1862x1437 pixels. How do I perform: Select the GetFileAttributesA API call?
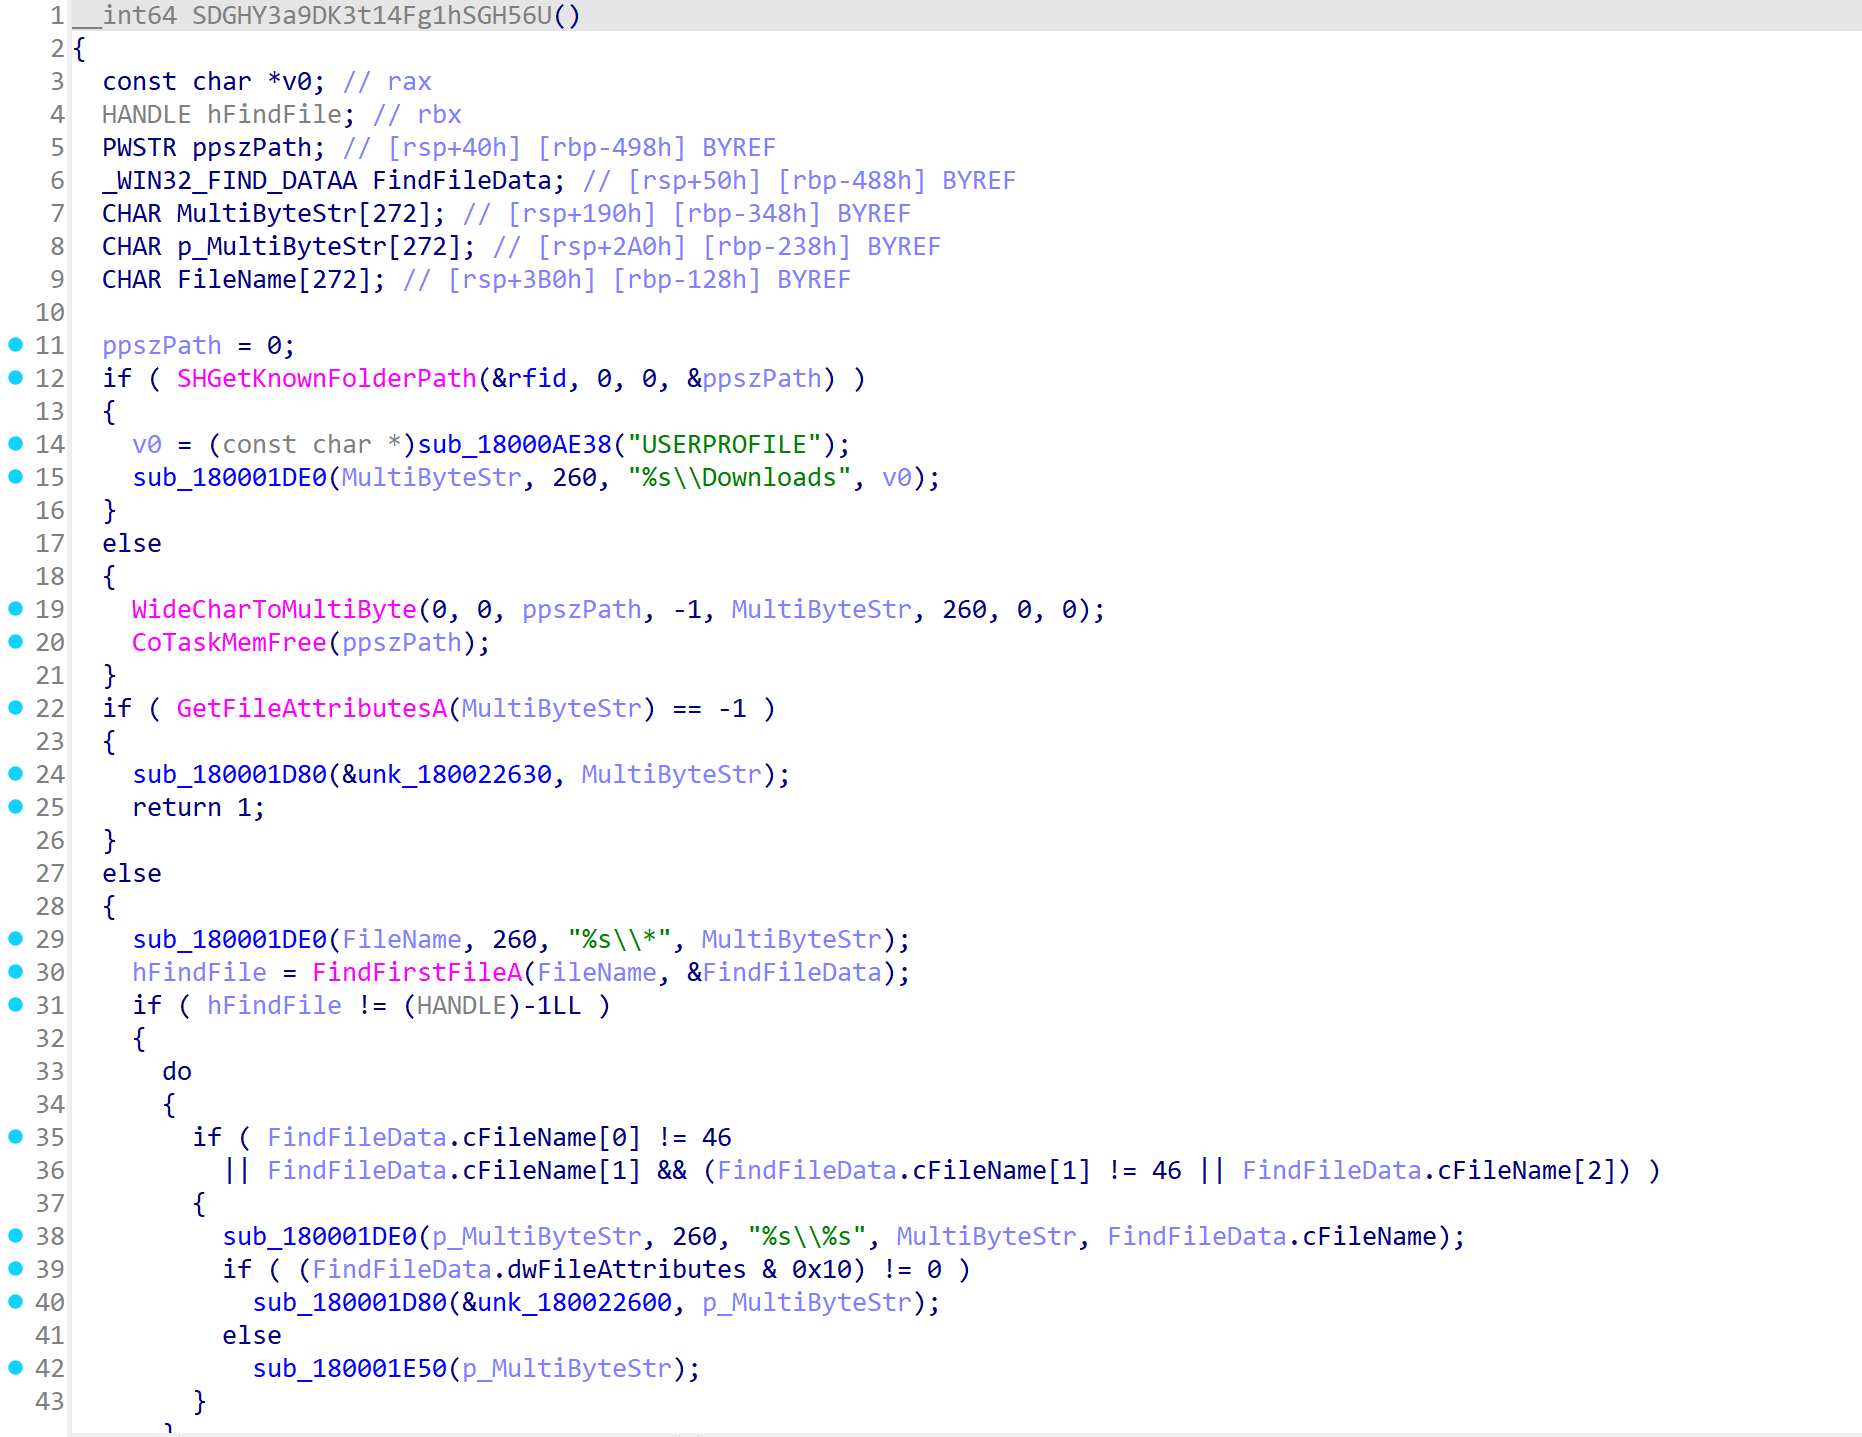[x=312, y=709]
